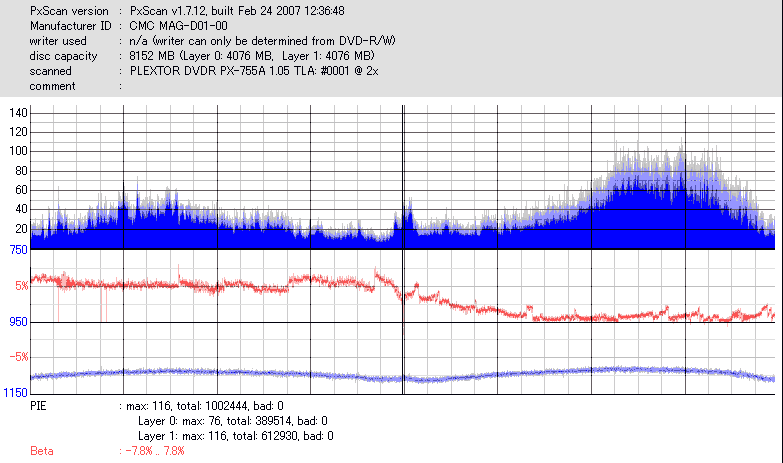Click the blue 750 axis label
This screenshot has width=783, height=463.
click(19, 250)
